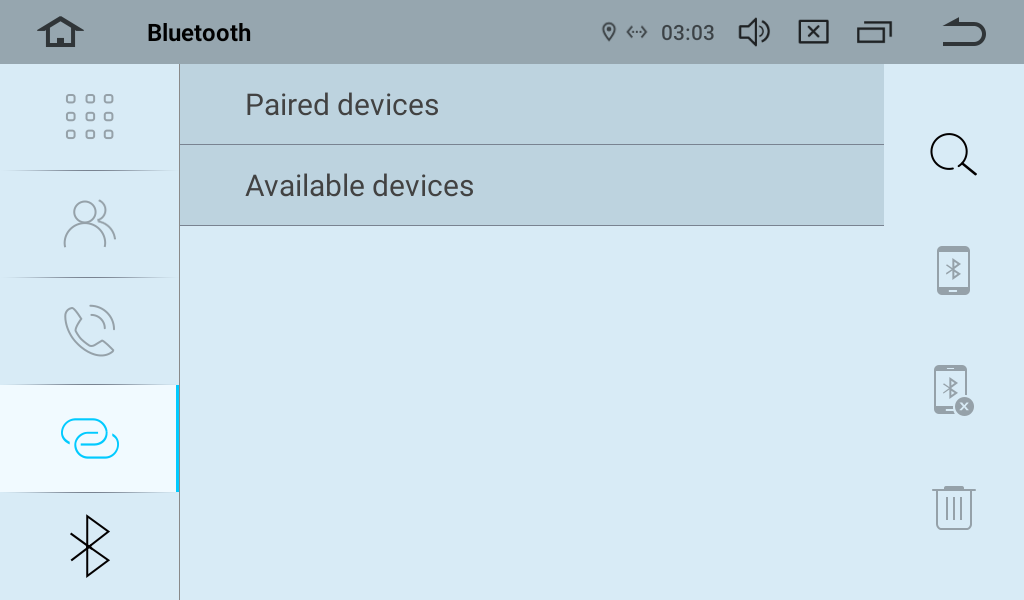Expand the Available devices section
Screen dimensions: 1024x600
(531, 186)
